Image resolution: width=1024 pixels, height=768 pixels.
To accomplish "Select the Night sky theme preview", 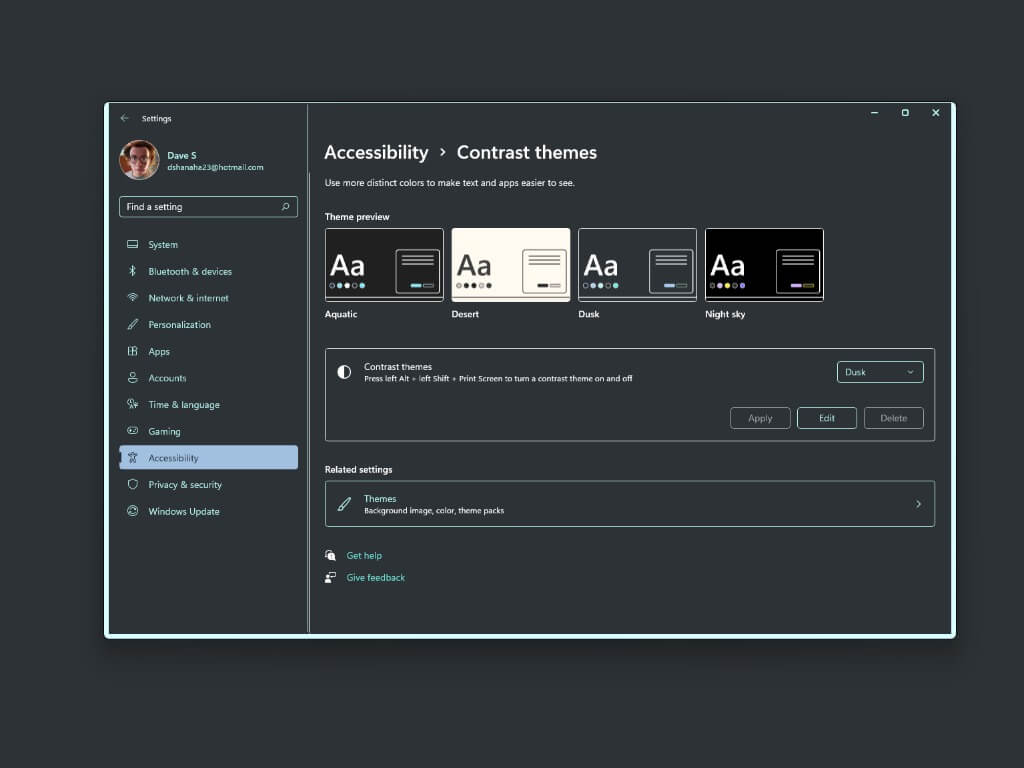I will click(764, 265).
